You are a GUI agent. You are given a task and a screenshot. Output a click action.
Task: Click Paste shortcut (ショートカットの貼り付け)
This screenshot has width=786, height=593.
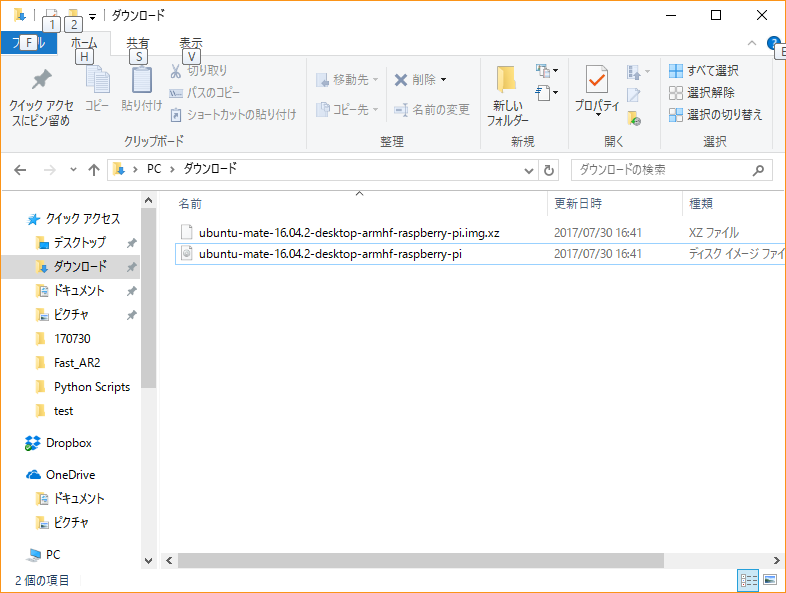point(233,115)
